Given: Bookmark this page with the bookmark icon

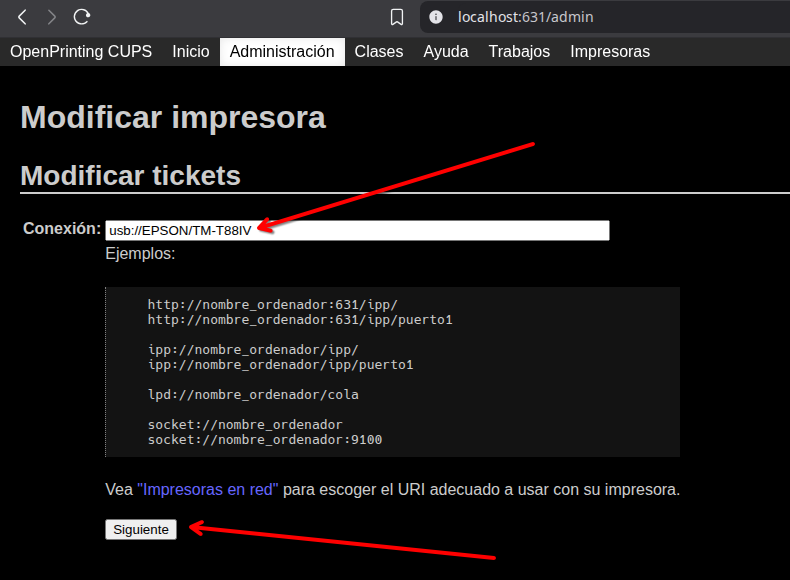Looking at the screenshot, I should [x=397, y=17].
